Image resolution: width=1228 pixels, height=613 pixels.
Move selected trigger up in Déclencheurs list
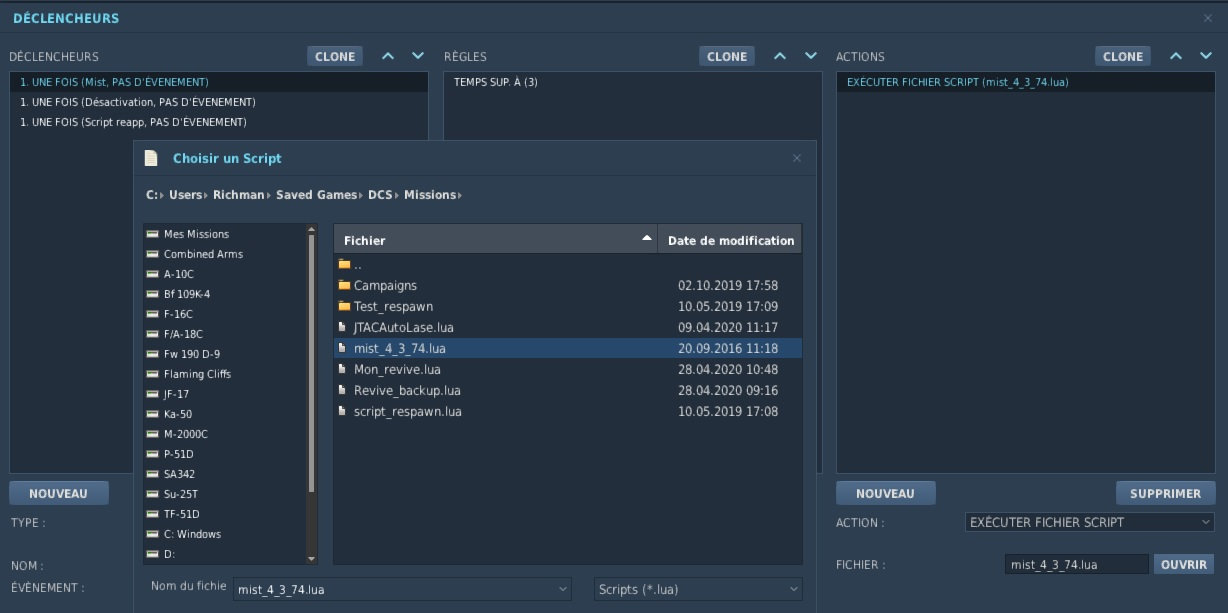(388, 56)
